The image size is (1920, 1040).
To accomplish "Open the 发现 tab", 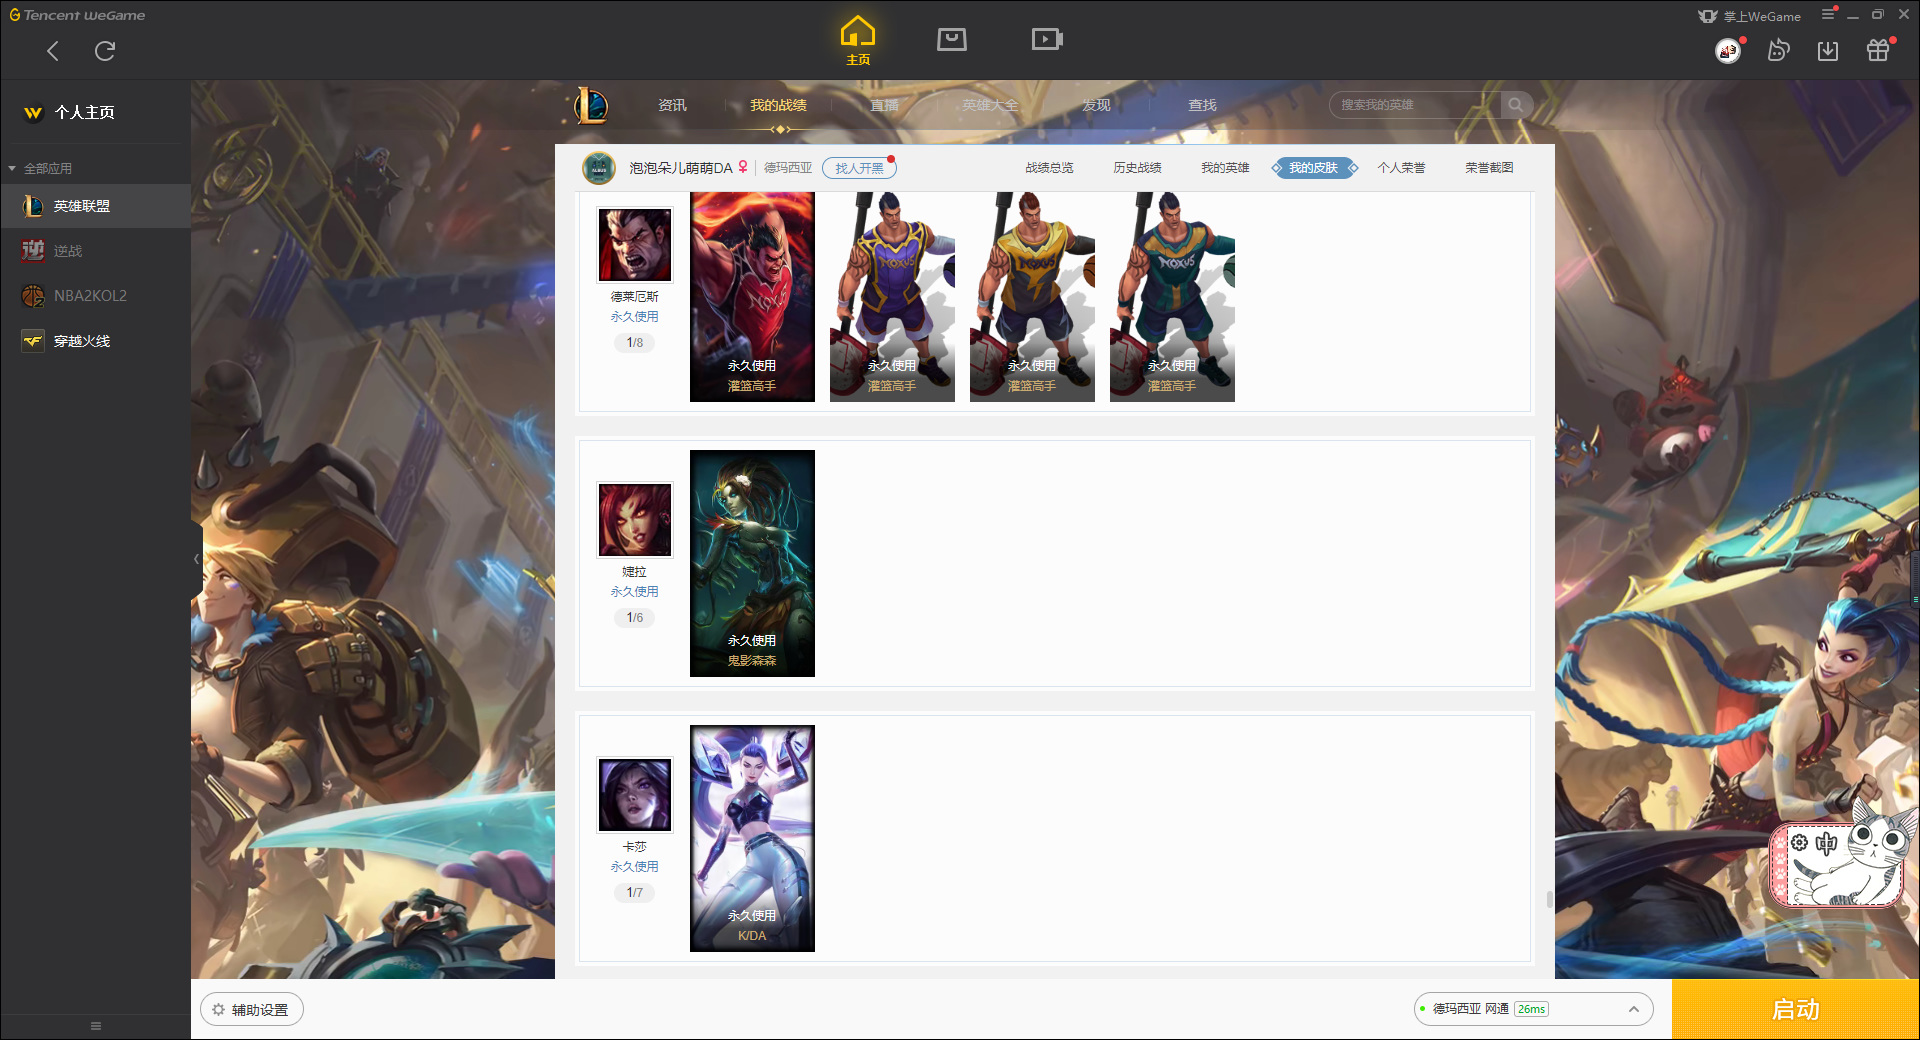I will pos(1096,105).
